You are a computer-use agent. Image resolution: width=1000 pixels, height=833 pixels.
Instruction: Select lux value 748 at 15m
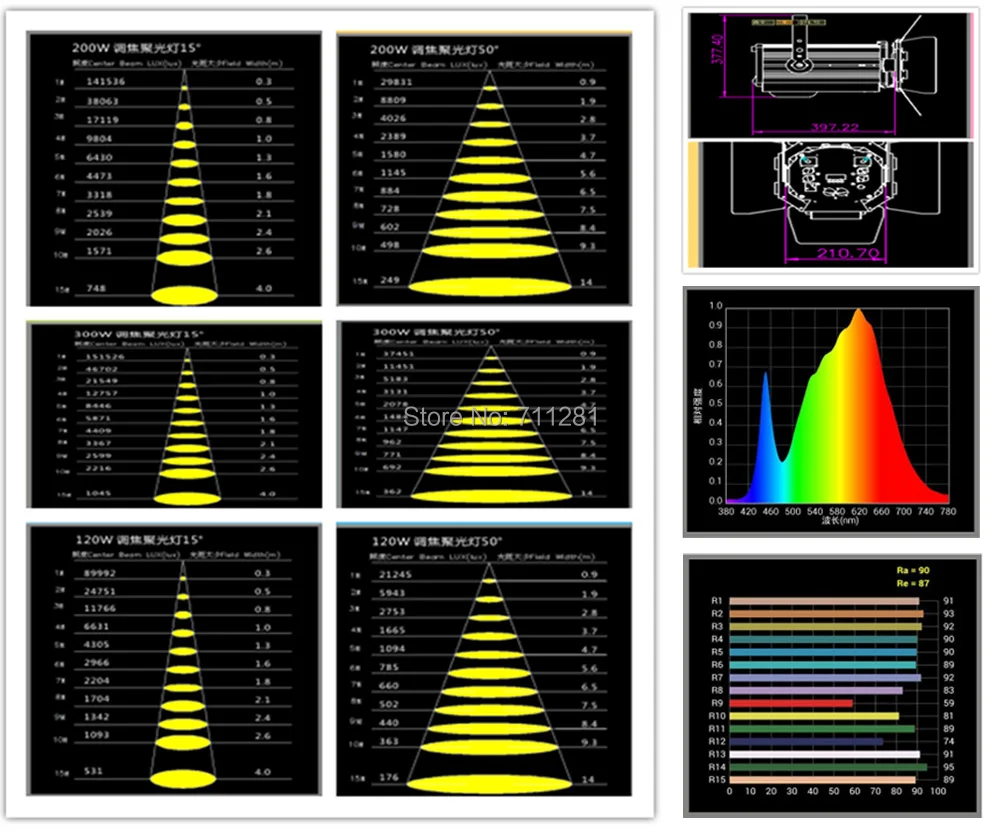(x=96, y=288)
